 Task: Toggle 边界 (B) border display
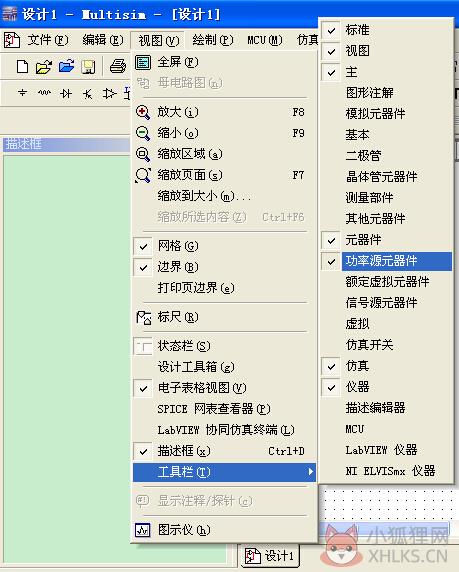click(223, 267)
